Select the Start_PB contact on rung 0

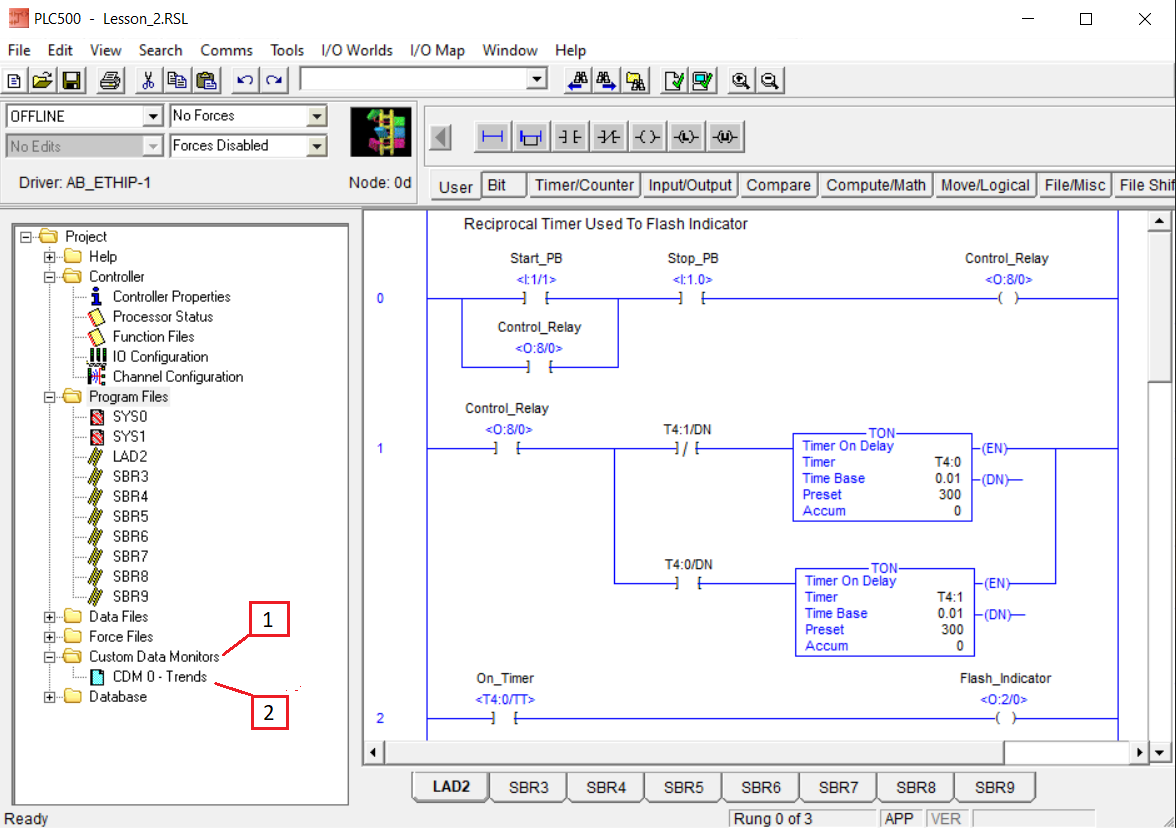[x=536, y=298]
